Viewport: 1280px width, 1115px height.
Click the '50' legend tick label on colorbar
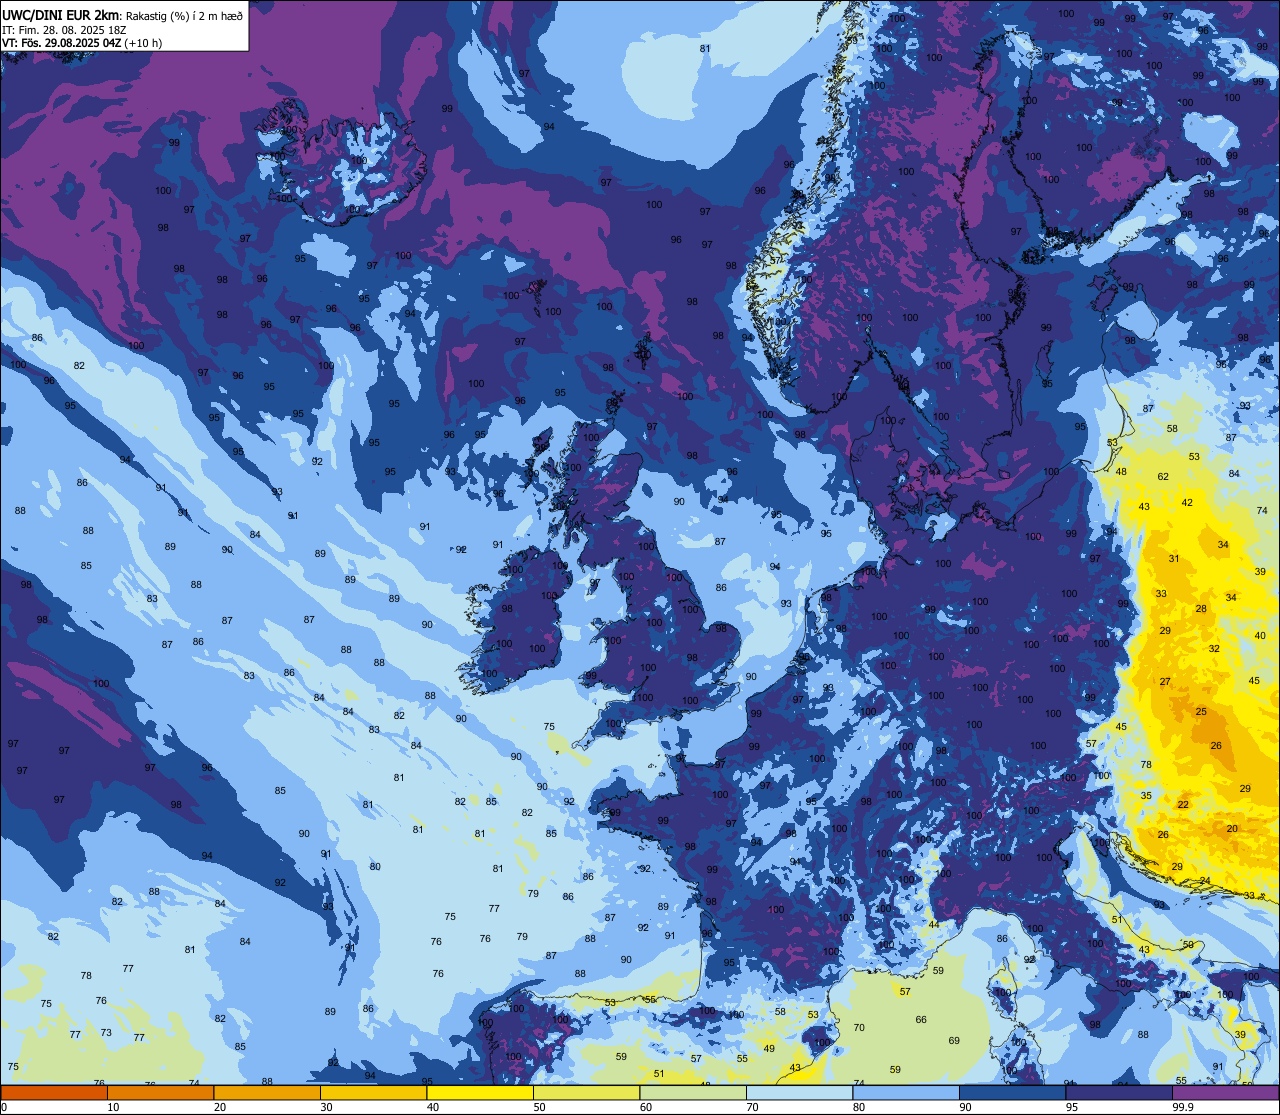(539, 1107)
